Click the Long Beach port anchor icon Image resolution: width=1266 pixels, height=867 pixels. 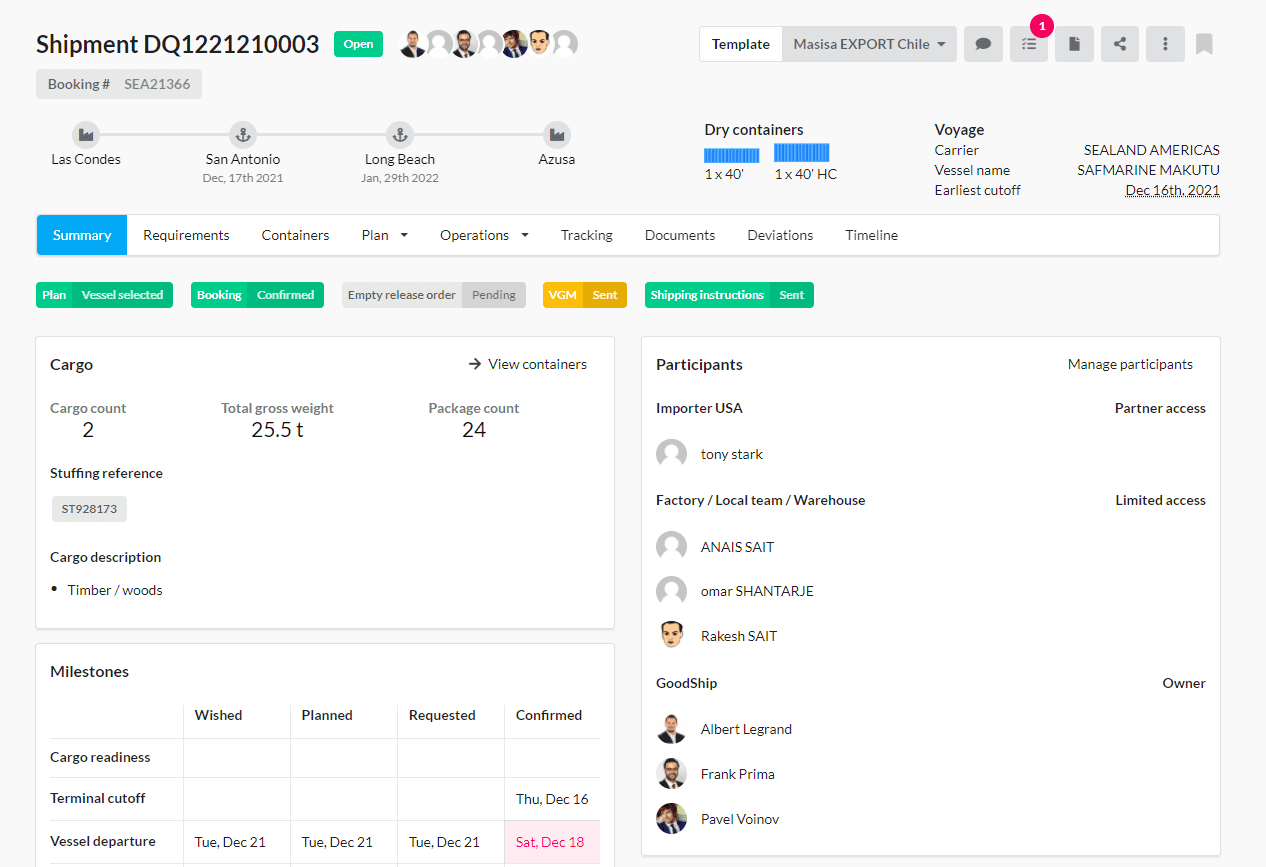pyautogui.click(x=400, y=135)
